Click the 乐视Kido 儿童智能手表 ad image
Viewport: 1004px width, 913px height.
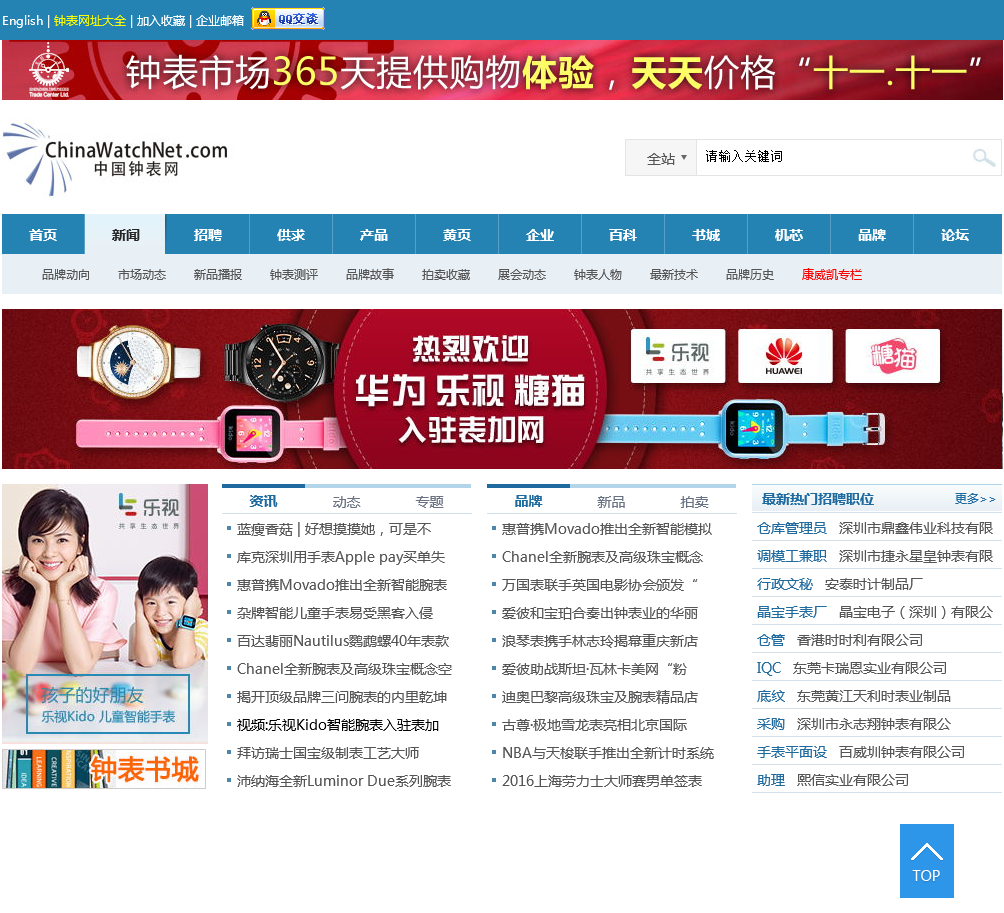pyautogui.click(x=105, y=613)
